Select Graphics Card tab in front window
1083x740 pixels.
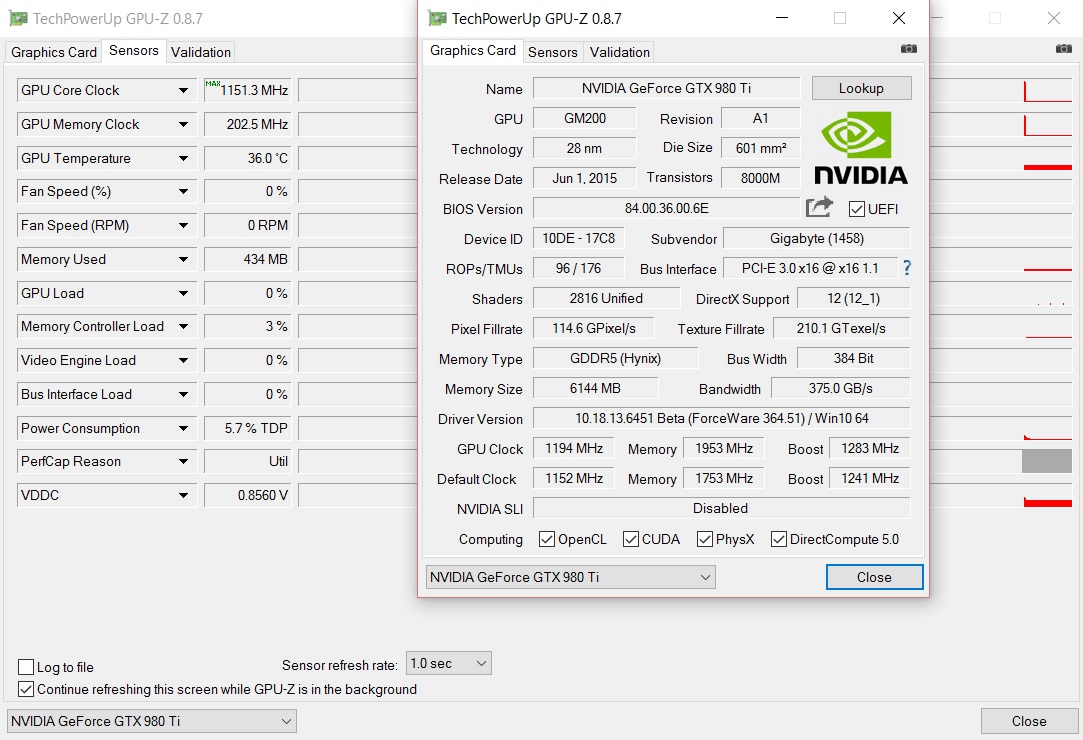pos(472,50)
